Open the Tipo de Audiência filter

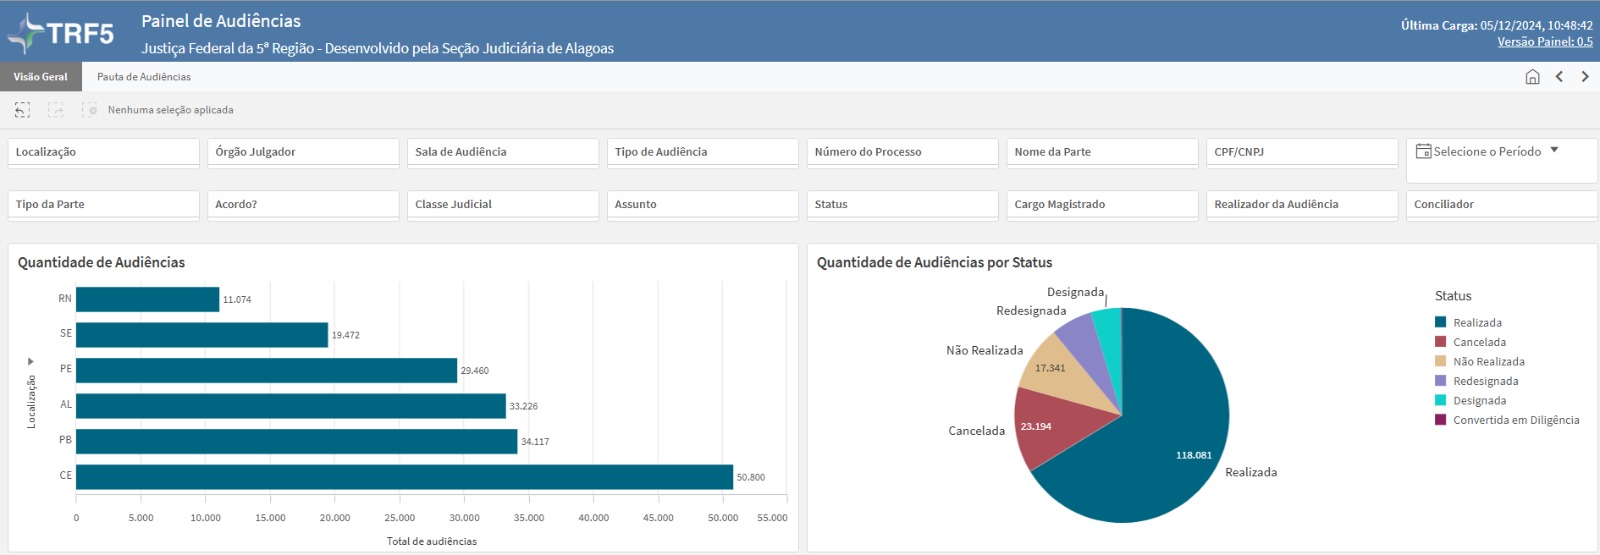(x=702, y=152)
